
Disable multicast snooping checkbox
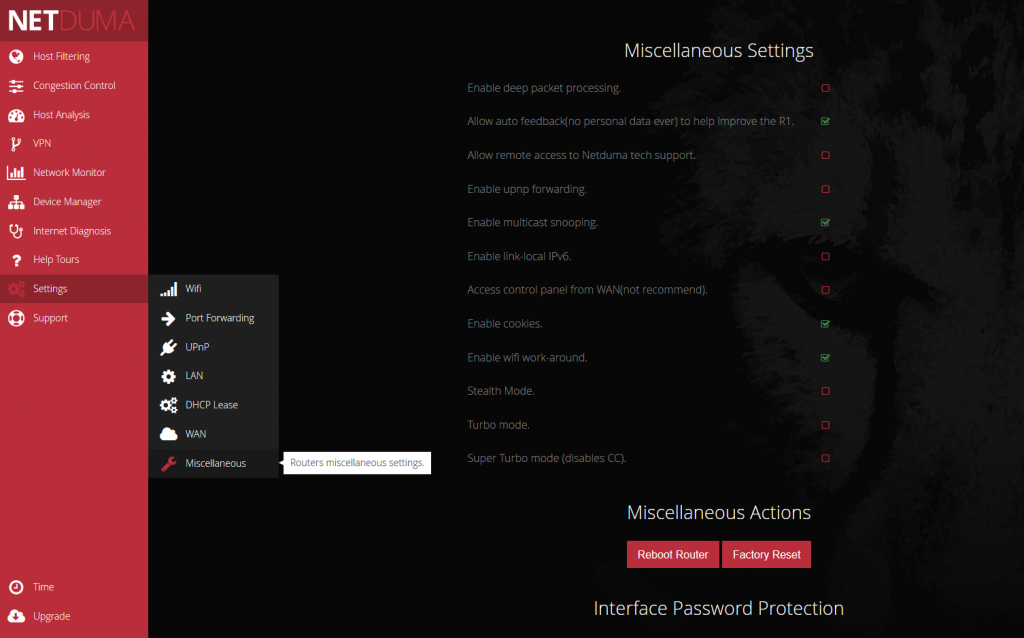[825, 223]
